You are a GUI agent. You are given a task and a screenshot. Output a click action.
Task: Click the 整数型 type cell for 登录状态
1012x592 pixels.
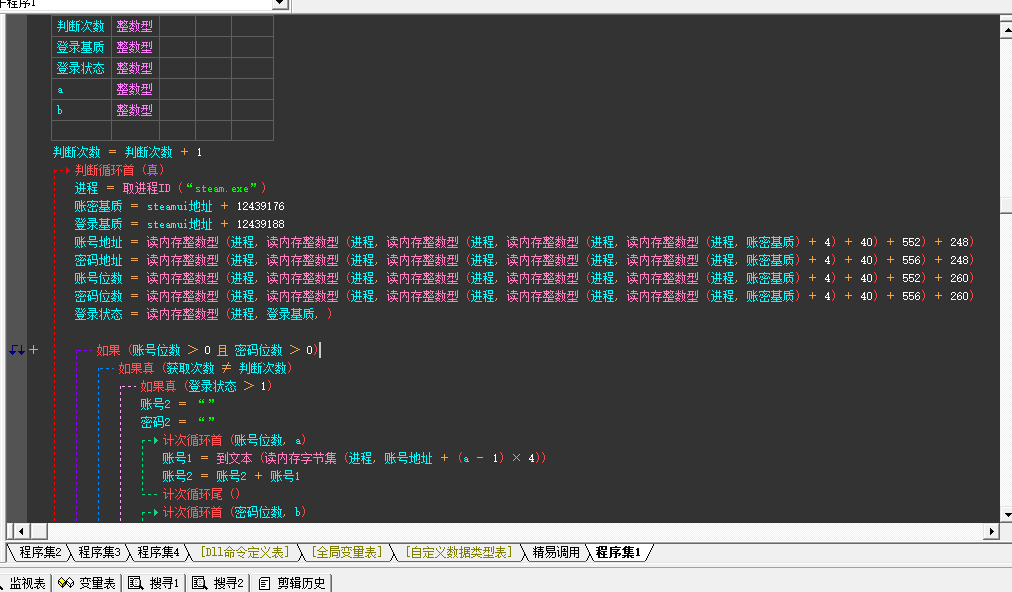(134, 68)
